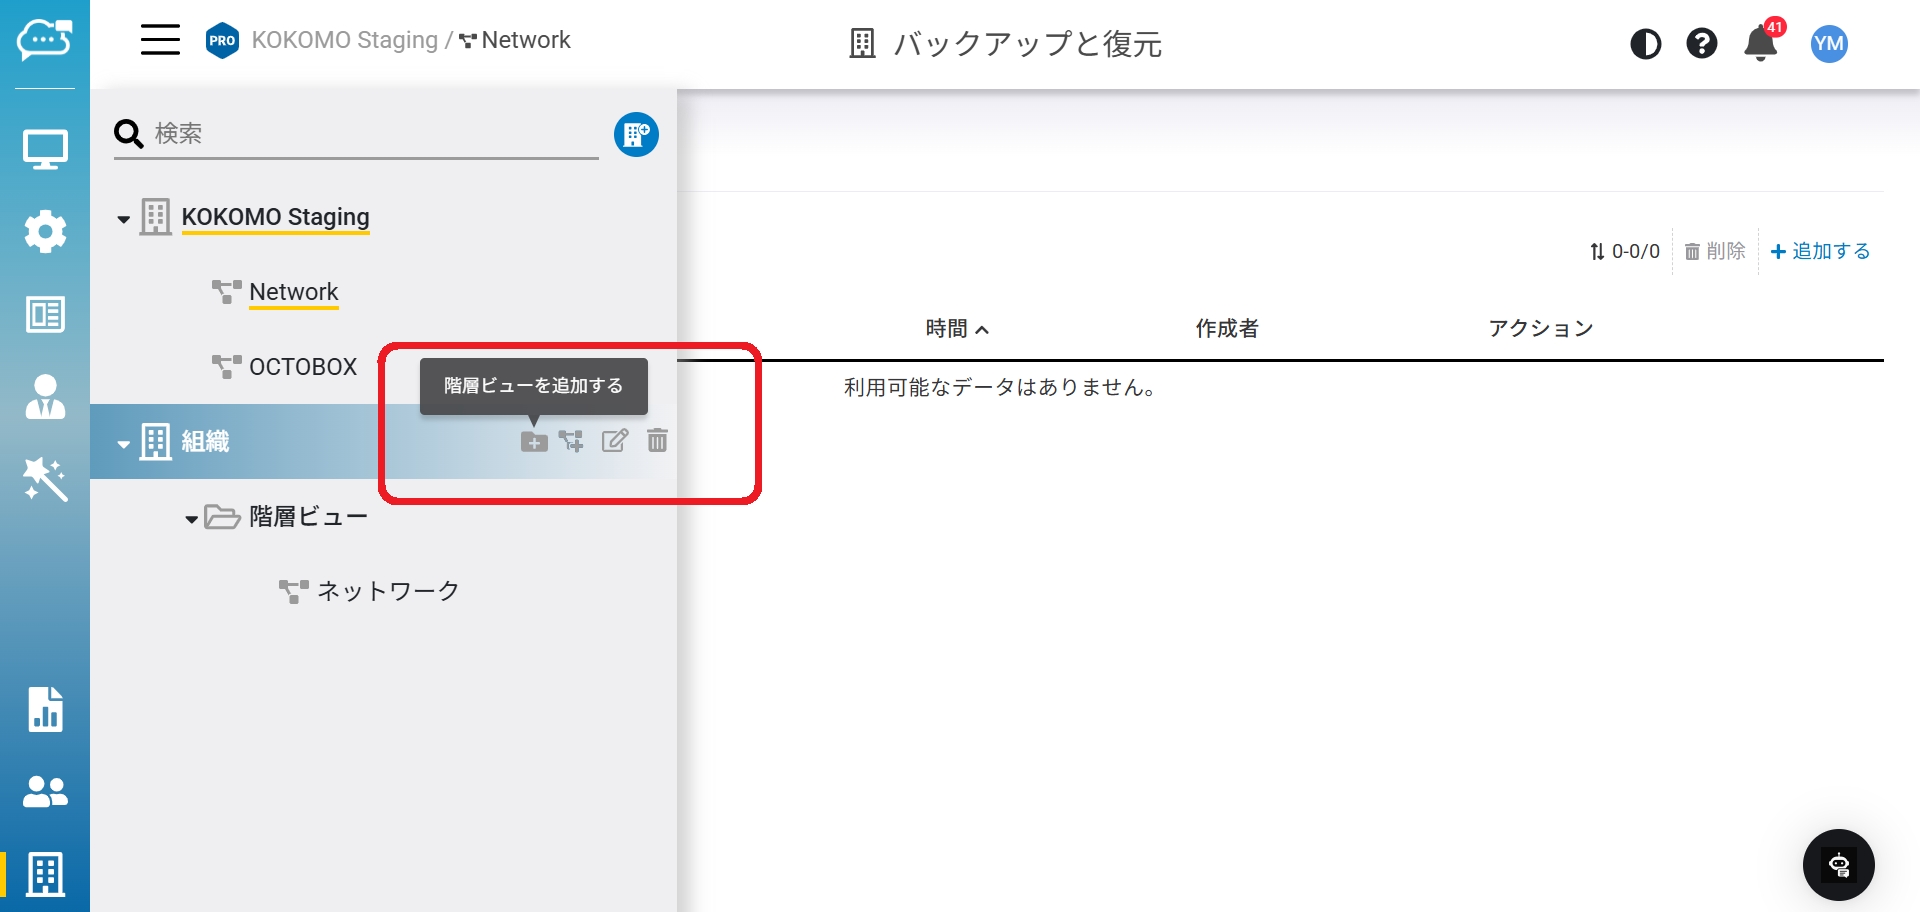Delete 組織 using the trash icon

pyautogui.click(x=657, y=441)
